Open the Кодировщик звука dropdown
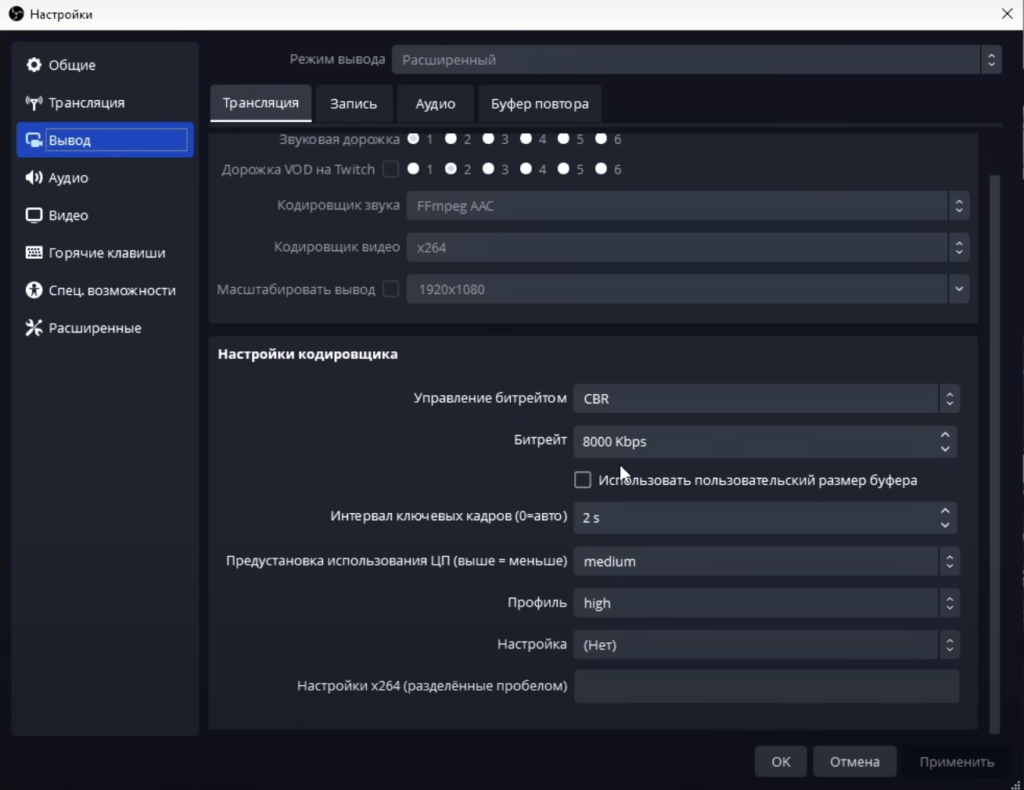1024x790 pixels. click(688, 206)
